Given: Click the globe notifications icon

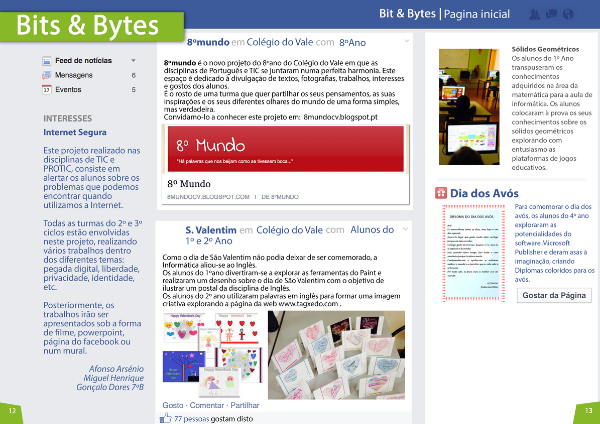Looking at the screenshot, I should pyautogui.click(x=581, y=13).
